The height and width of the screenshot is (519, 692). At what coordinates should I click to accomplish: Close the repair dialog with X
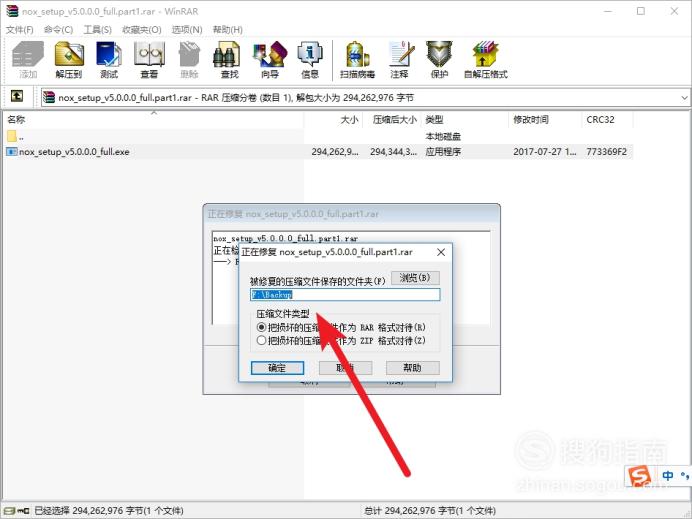(x=440, y=252)
